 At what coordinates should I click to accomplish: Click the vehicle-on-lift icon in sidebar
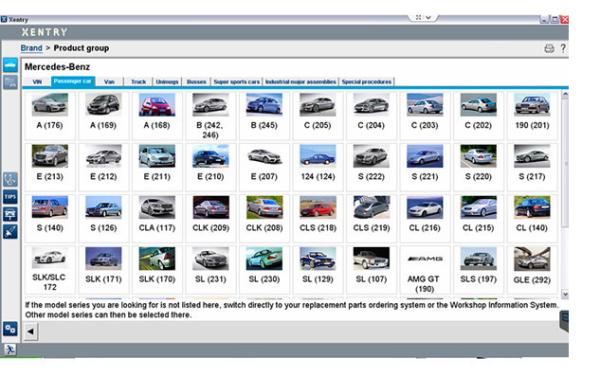10,214
